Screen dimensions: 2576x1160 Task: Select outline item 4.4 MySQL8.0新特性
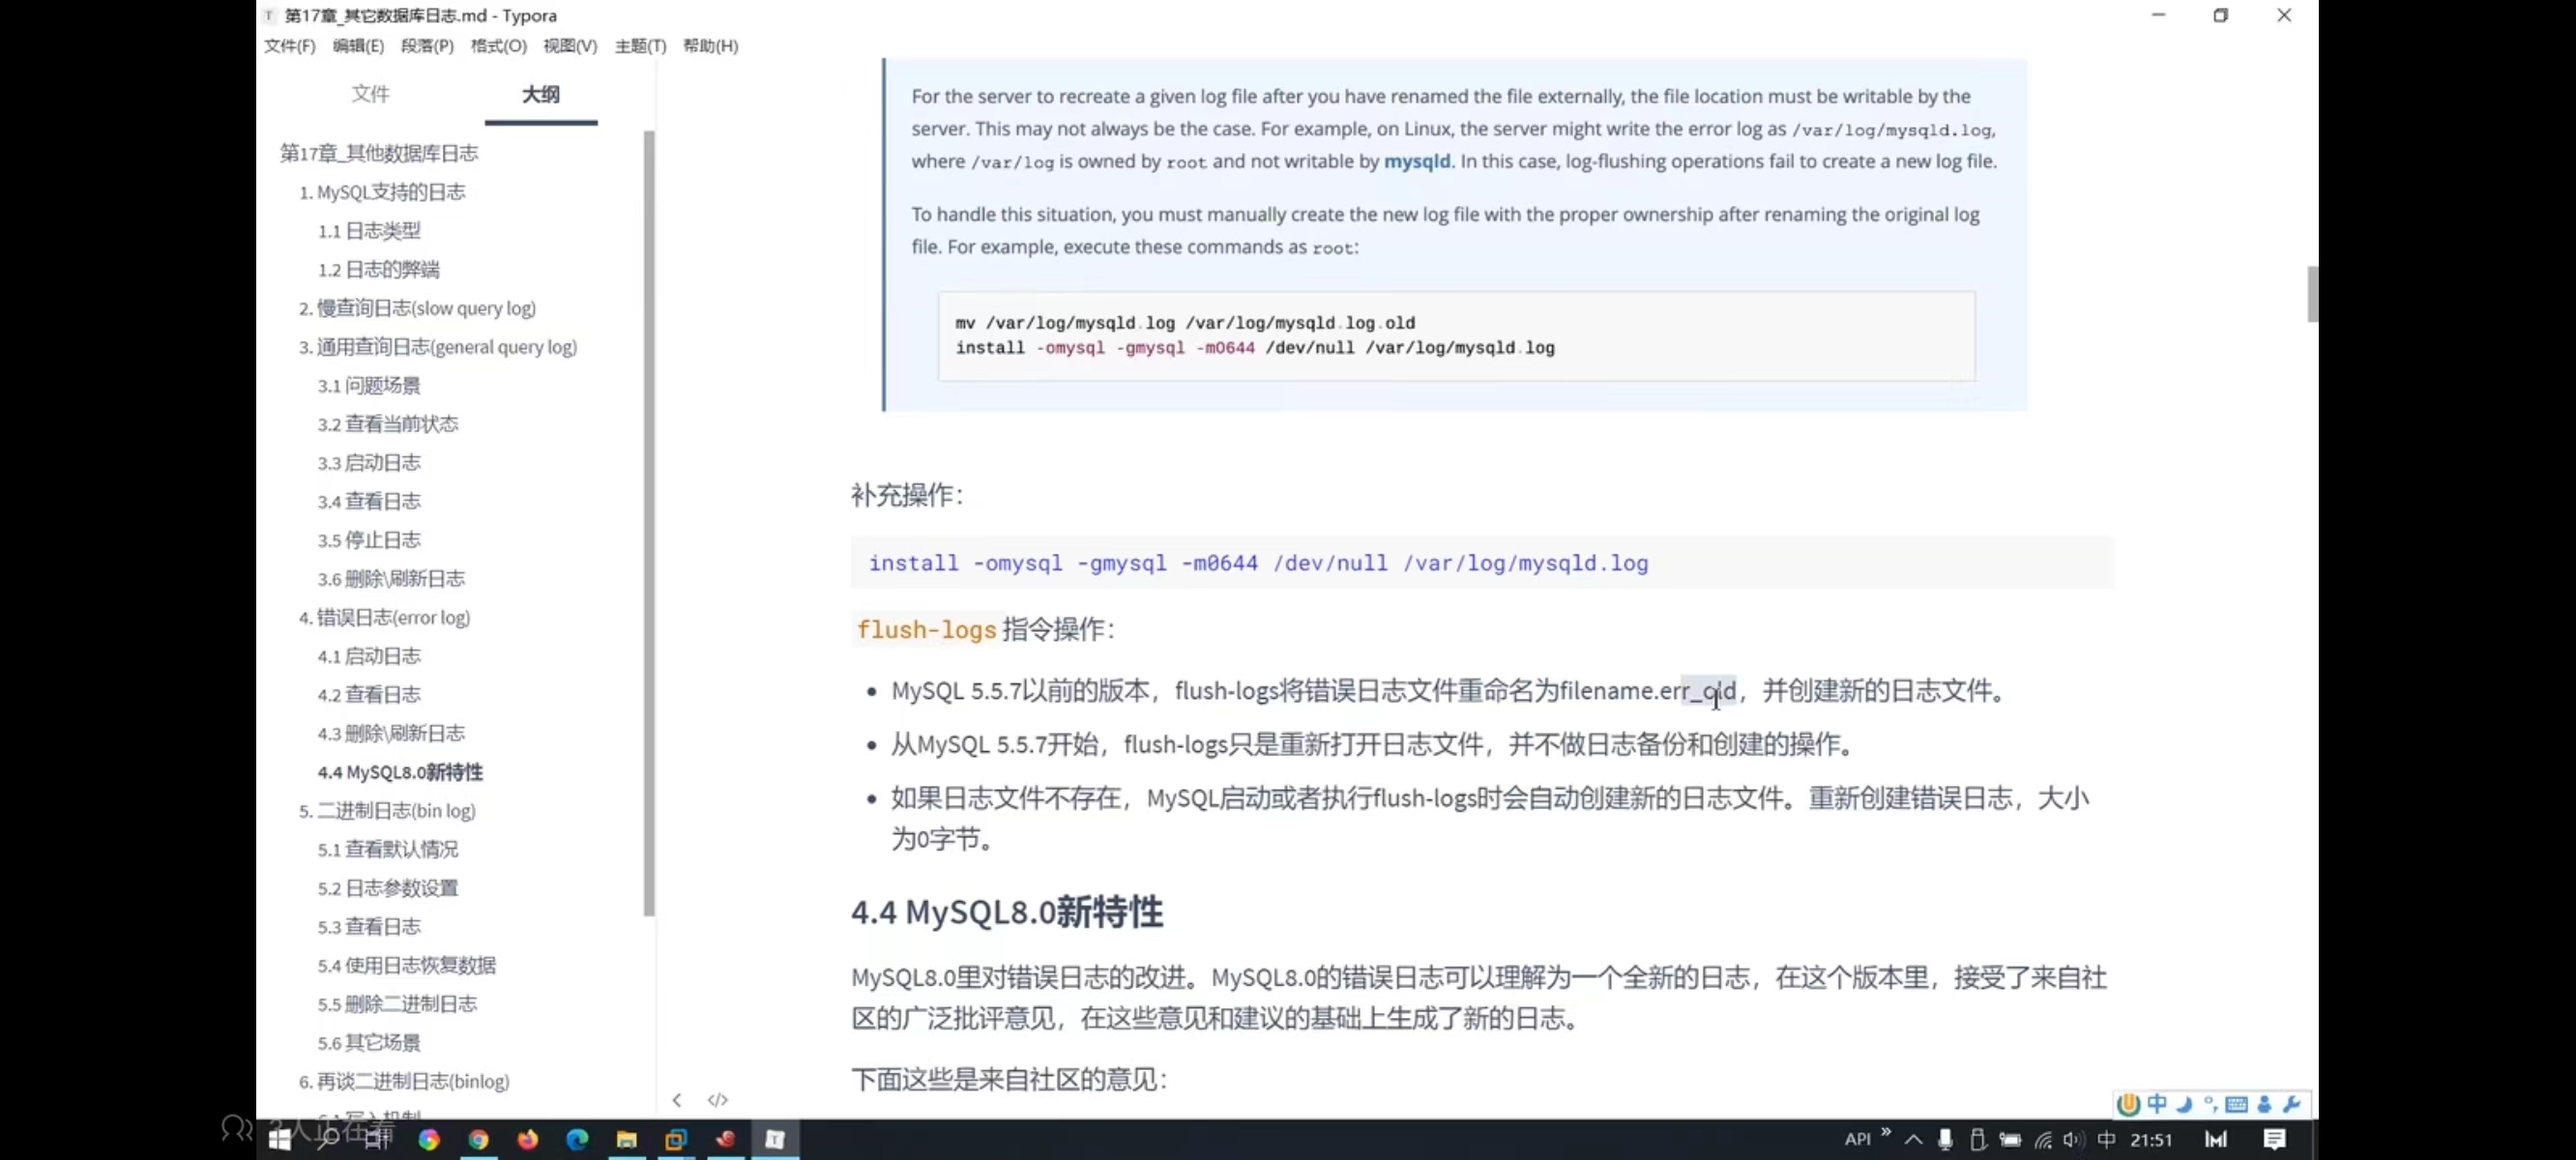click(400, 772)
